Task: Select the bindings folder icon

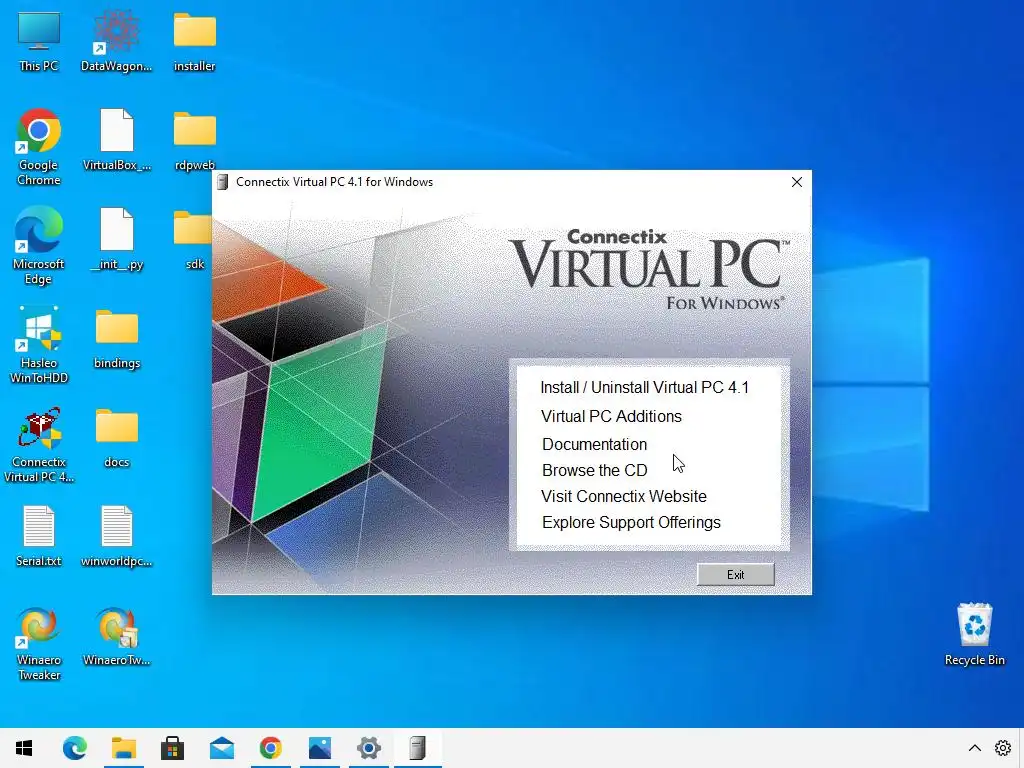Action: 116,340
